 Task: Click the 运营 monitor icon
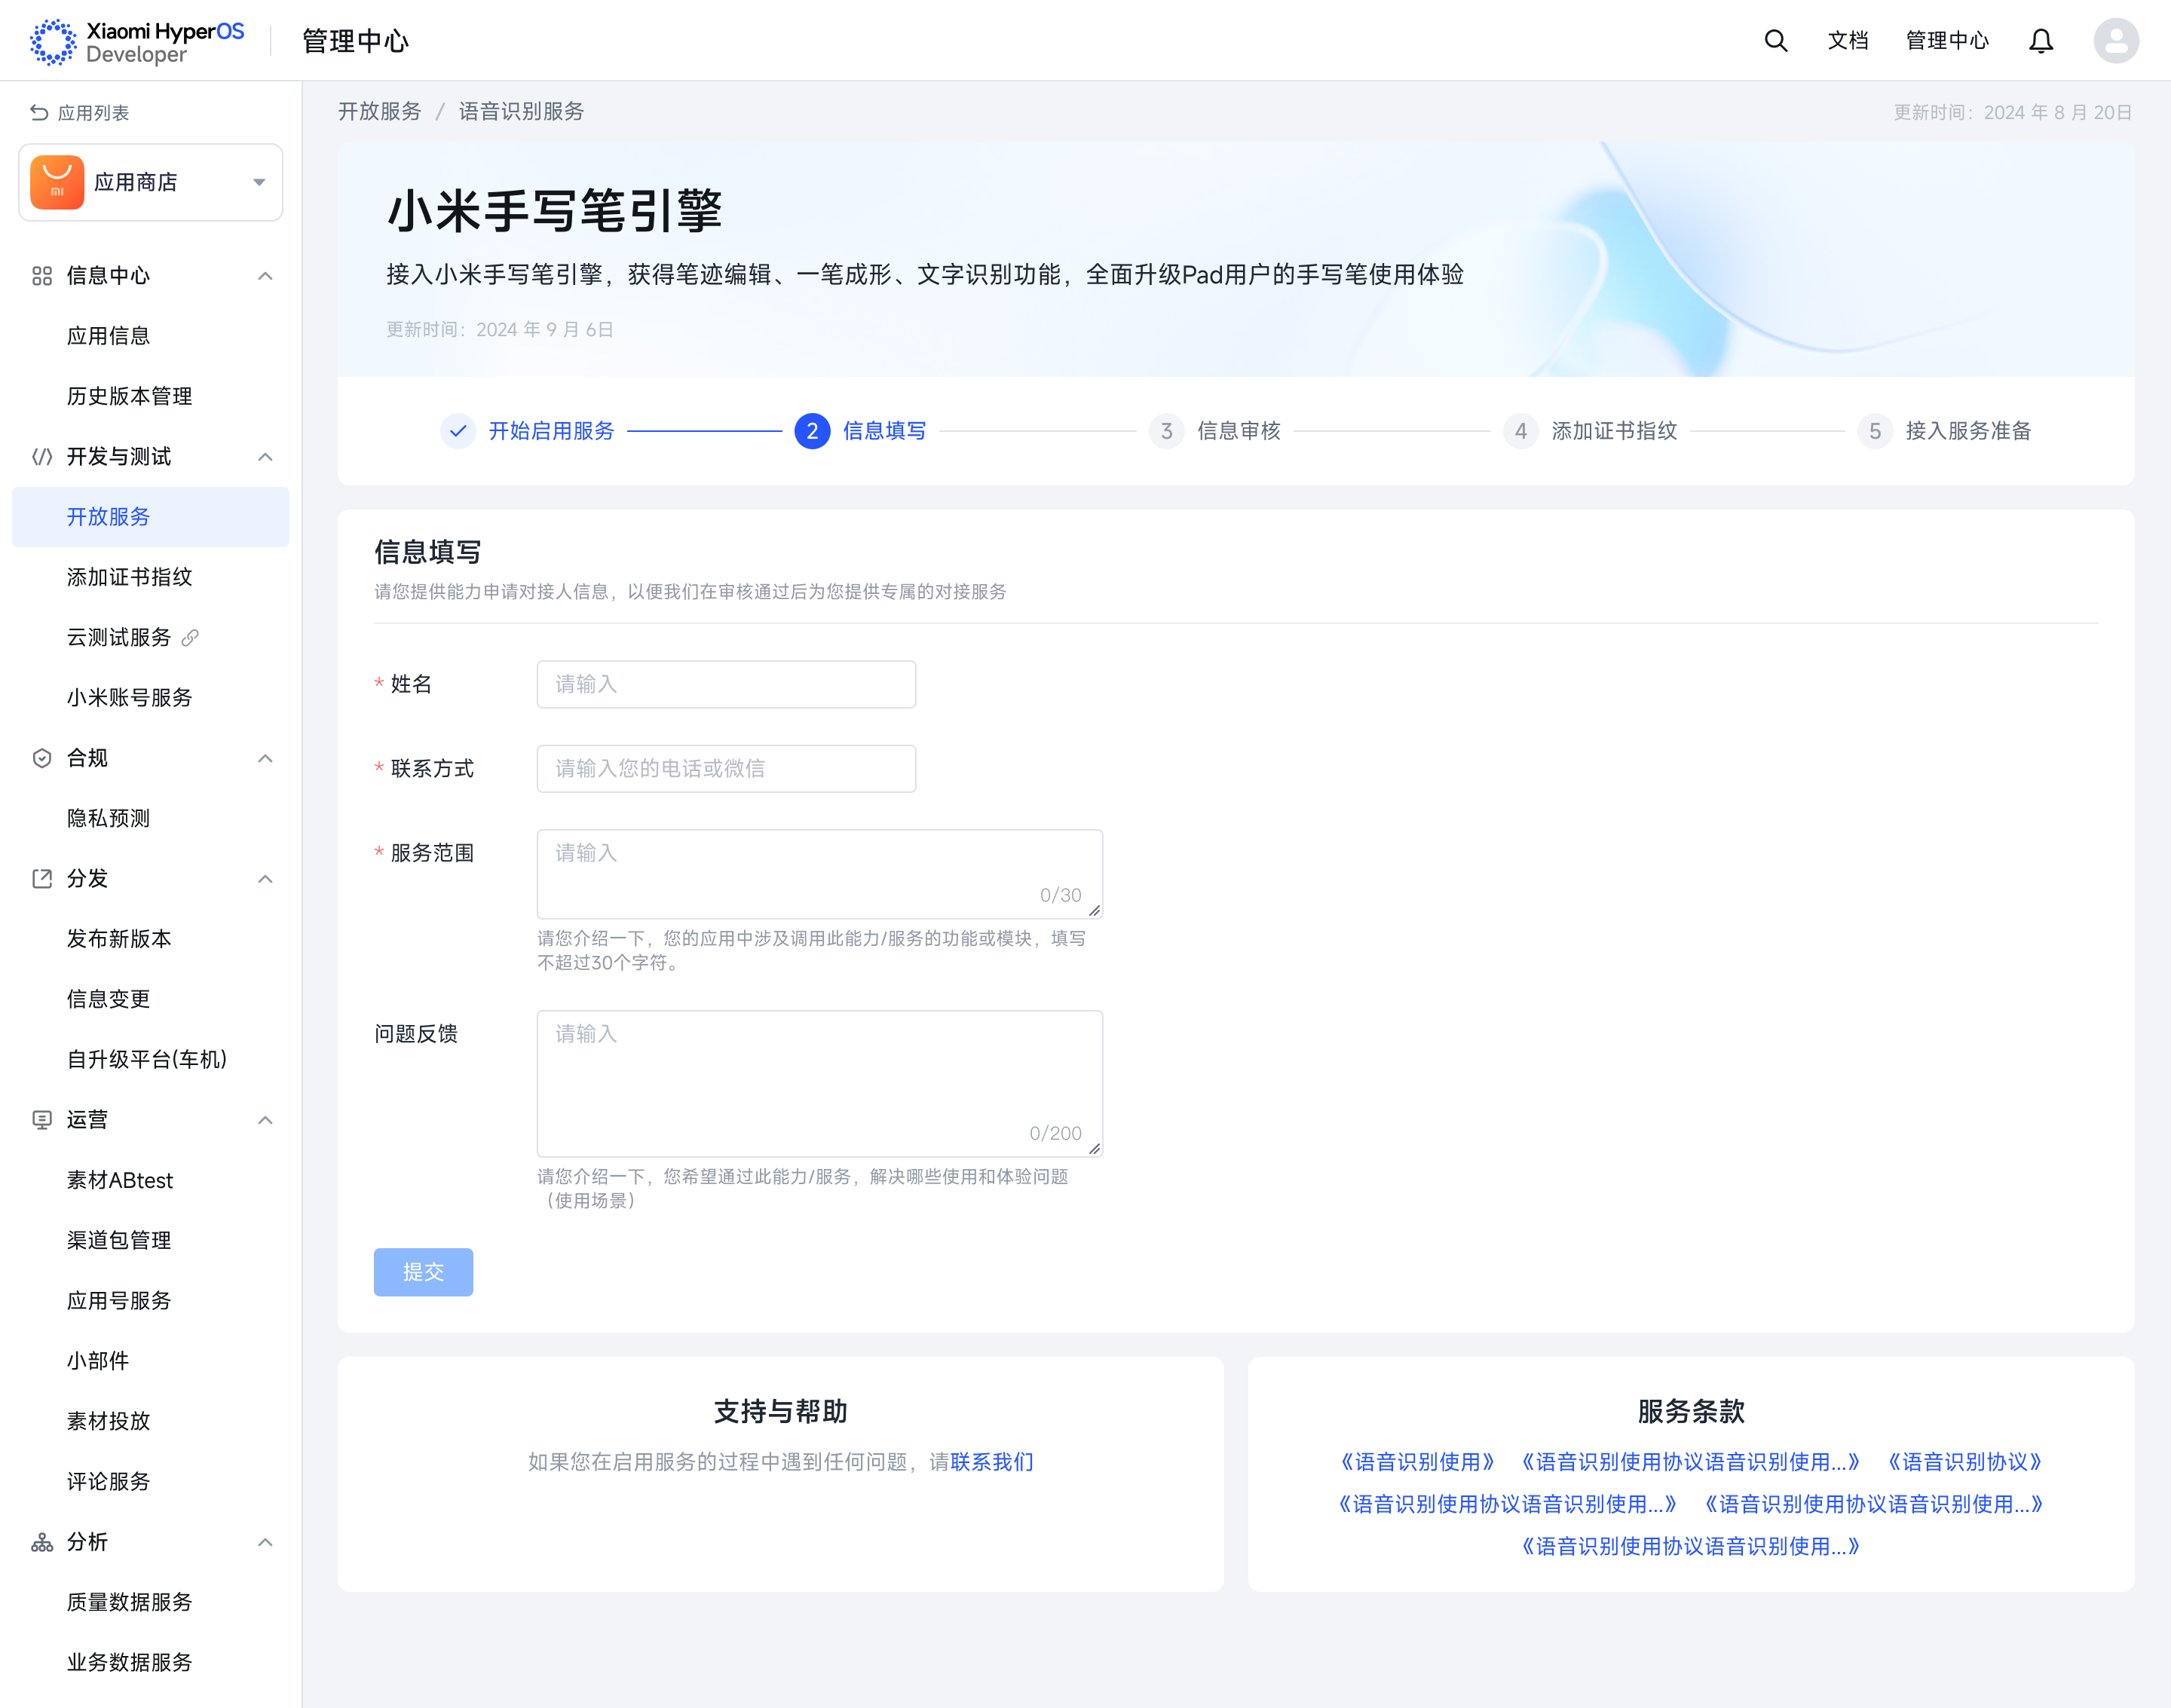tap(42, 1120)
